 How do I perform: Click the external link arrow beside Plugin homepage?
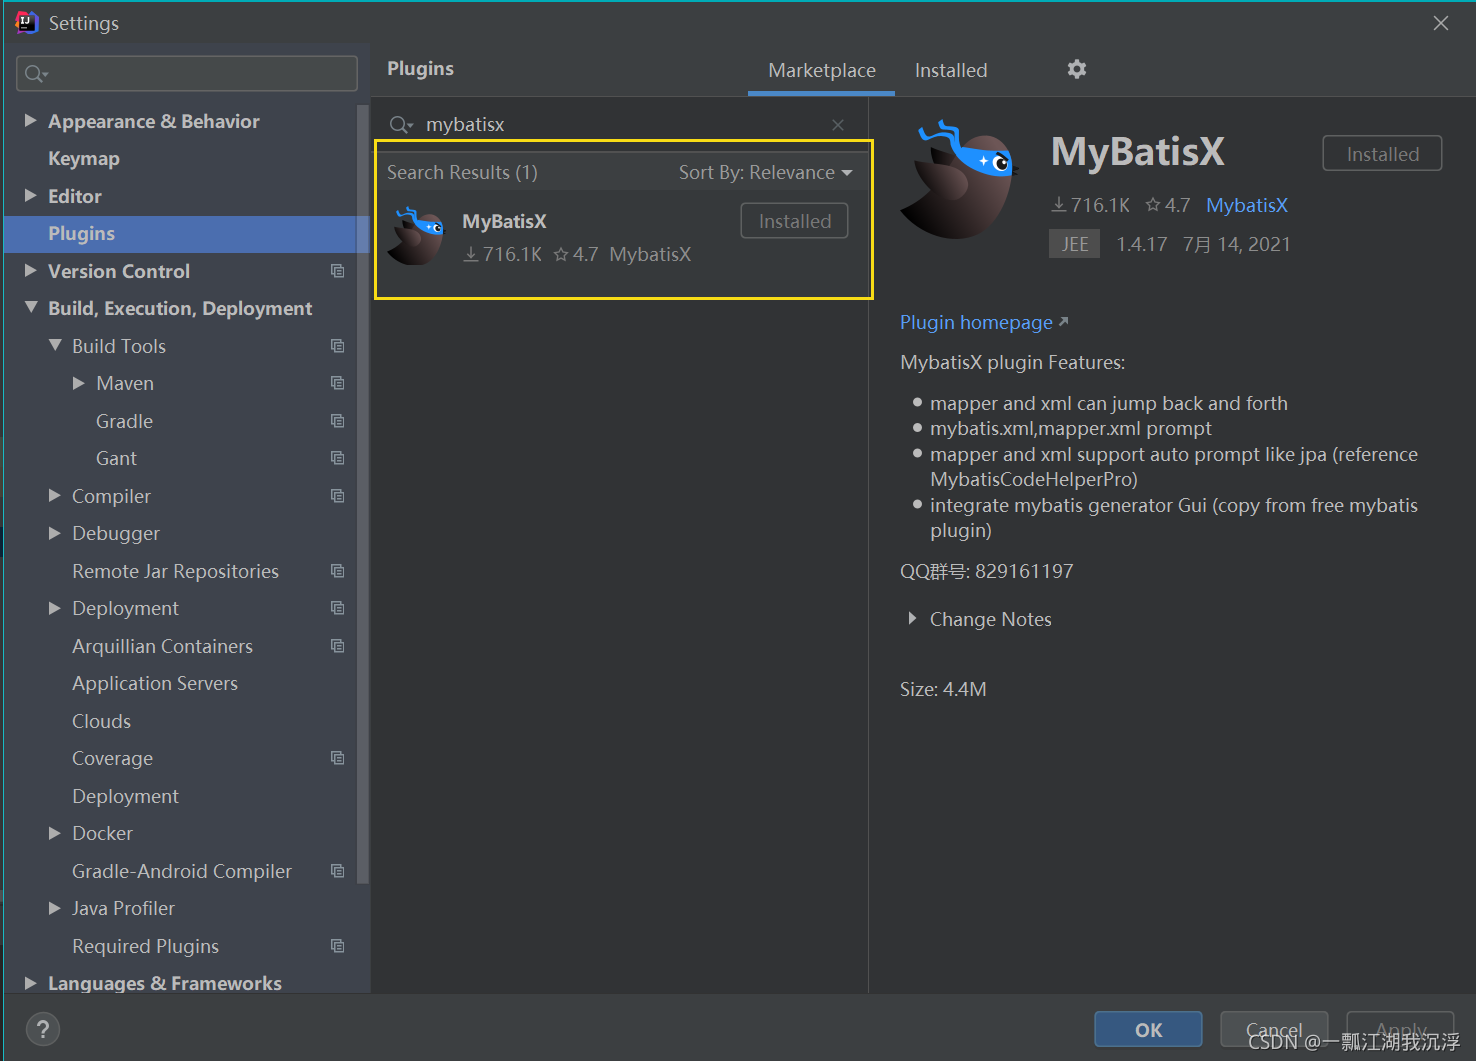(x=1063, y=322)
